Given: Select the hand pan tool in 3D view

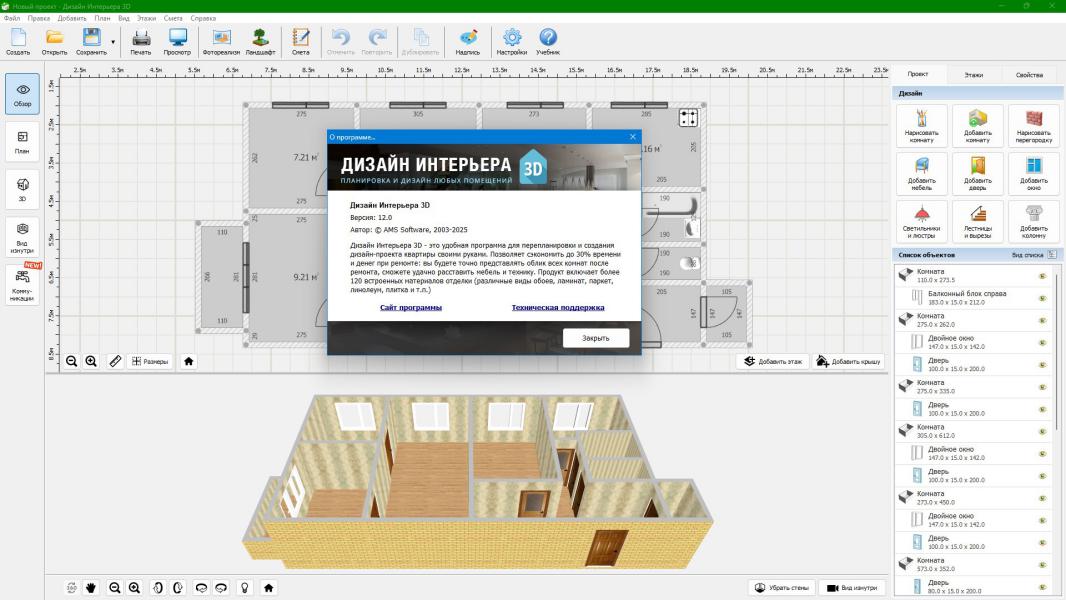Looking at the screenshot, I should point(91,588).
